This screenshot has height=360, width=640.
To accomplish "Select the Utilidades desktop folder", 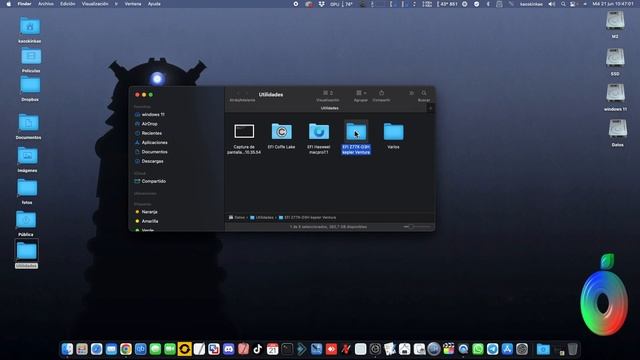I will [x=27, y=251].
